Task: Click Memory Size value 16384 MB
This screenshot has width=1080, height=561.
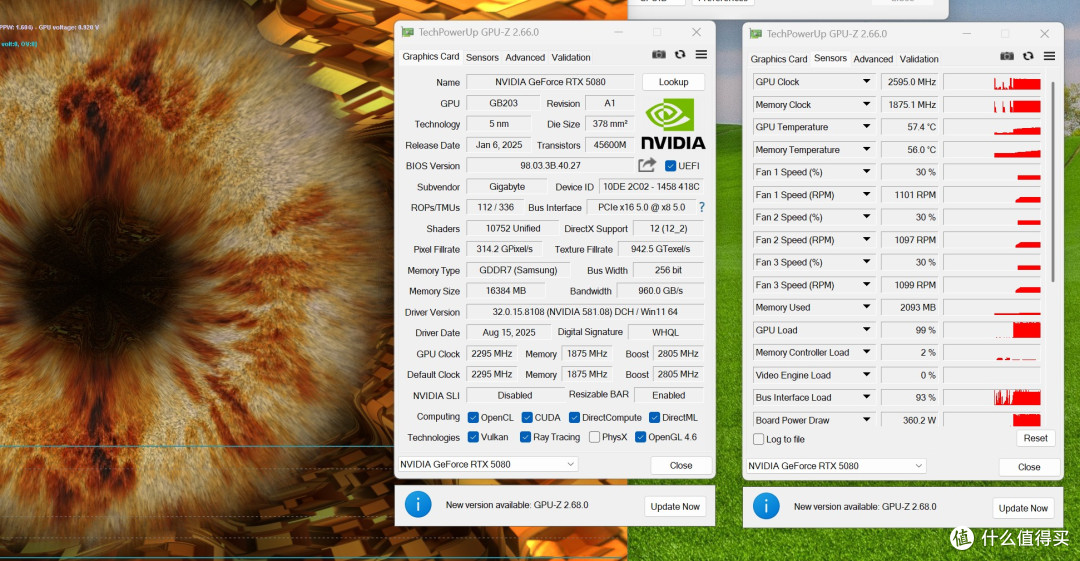Action: pyautogui.click(x=506, y=291)
